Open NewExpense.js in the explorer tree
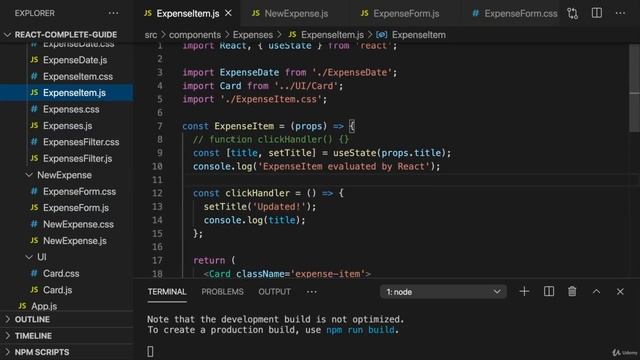Viewport: 640px width, 360px height. coord(75,240)
